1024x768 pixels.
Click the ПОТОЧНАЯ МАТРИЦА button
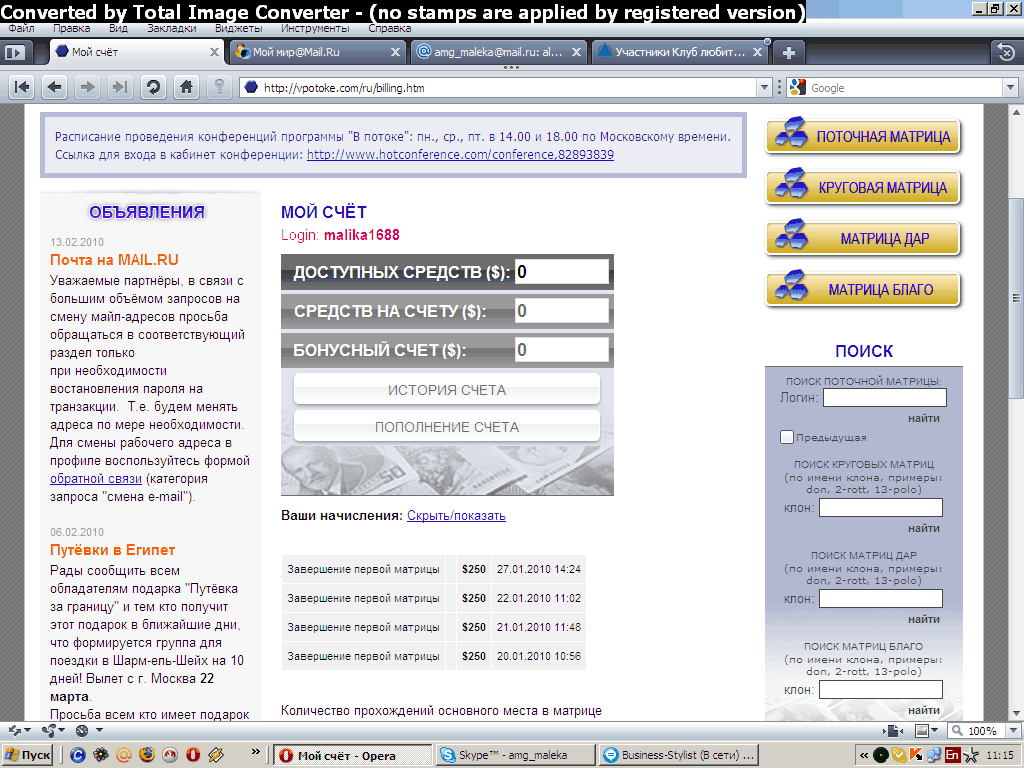click(x=863, y=136)
